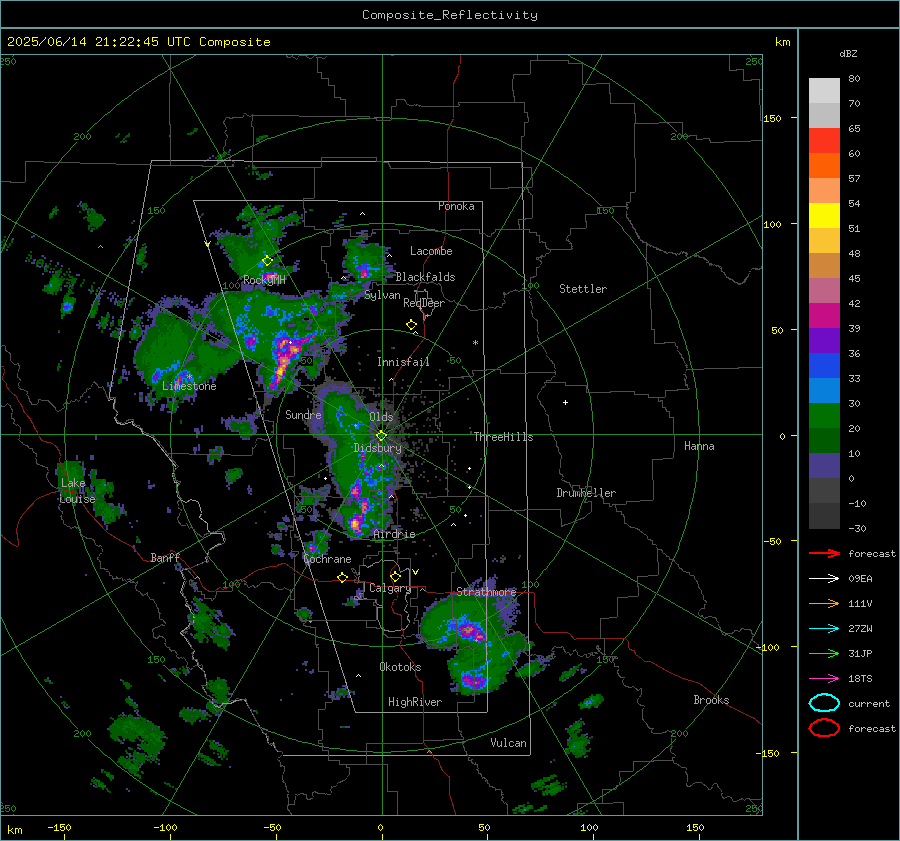This screenshot has width=900, height=841.
Task: Click the Stettler town label
Action: click(x=583, y=289)
